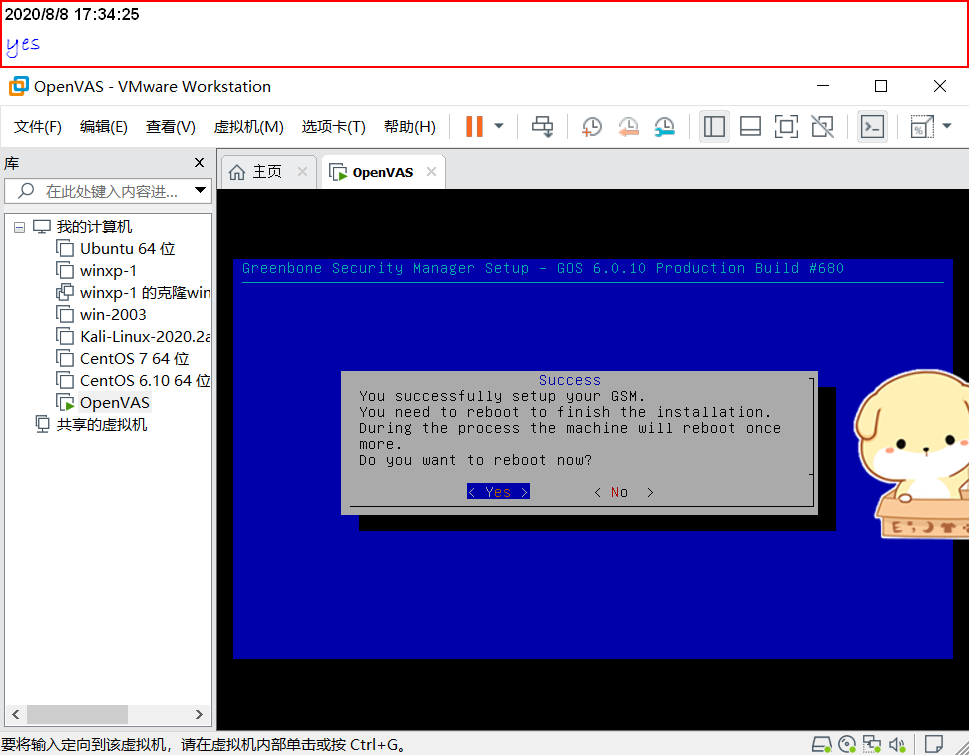Click the message log status icon
Image resolution: width=969 pixels, height=755 pixels.
pyautogui.click(x=933, y=743)
